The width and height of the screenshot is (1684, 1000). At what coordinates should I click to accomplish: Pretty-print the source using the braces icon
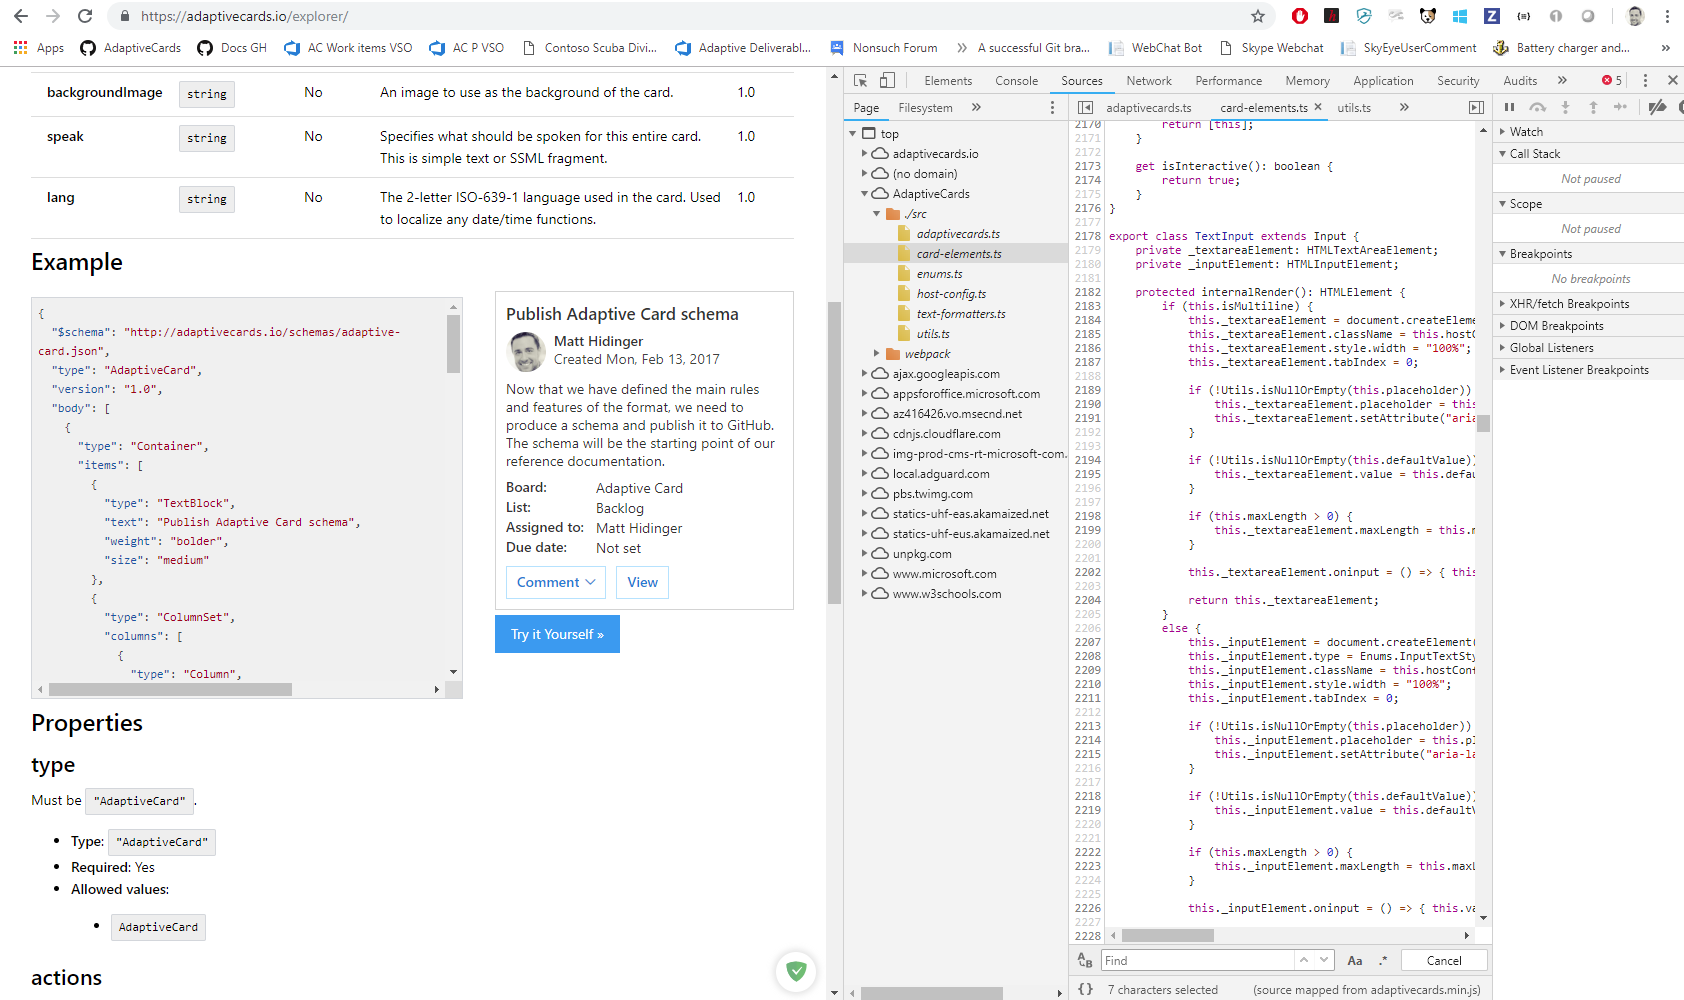pos(1086,988)
